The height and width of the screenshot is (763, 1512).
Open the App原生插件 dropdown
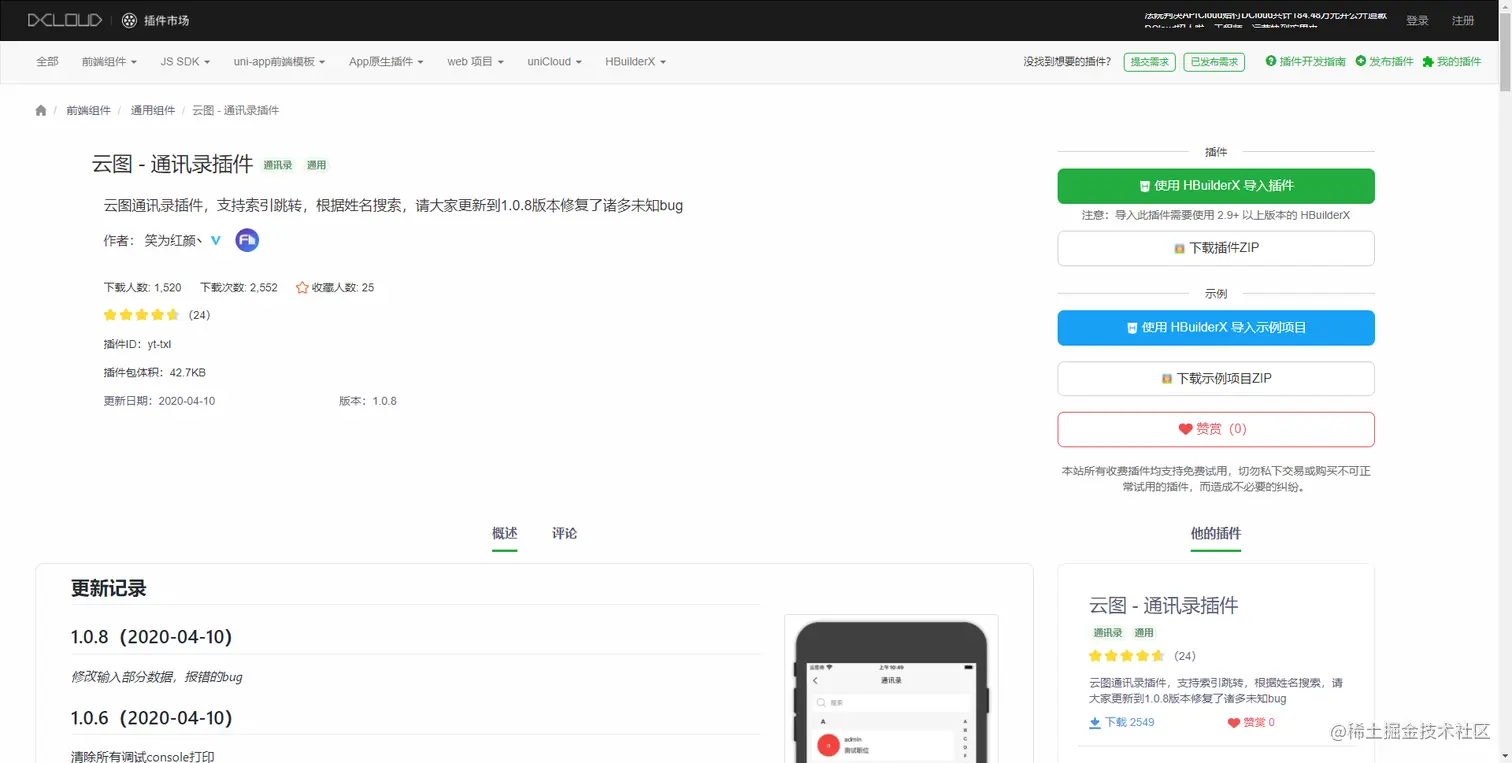(x=386, y=62)
